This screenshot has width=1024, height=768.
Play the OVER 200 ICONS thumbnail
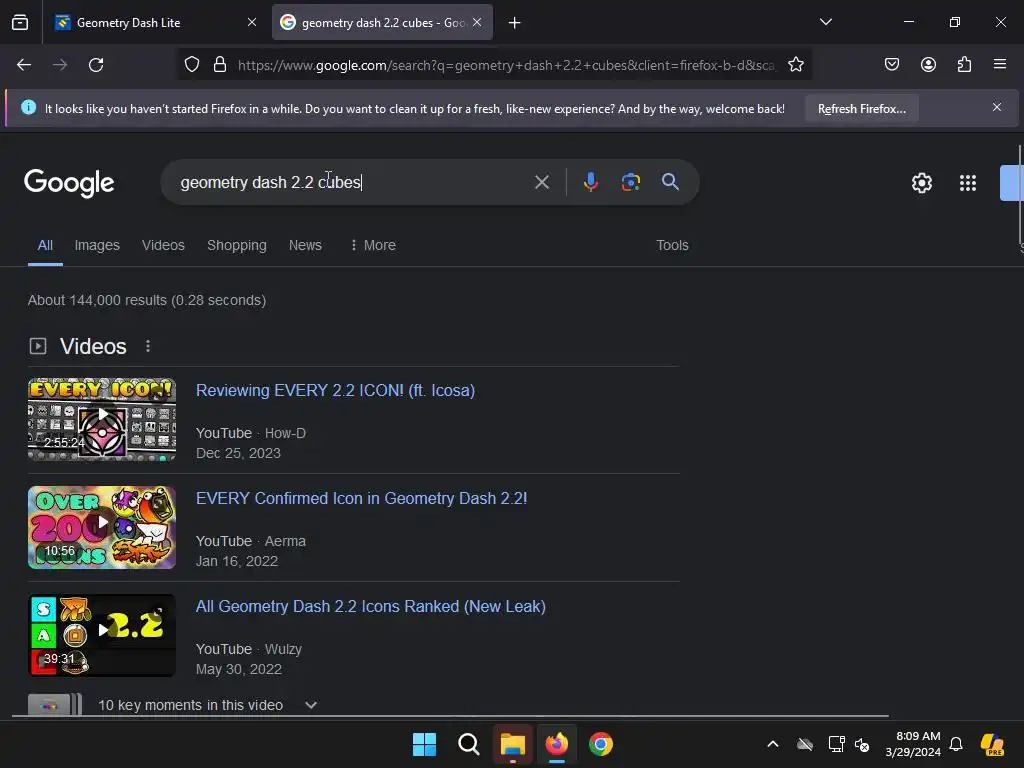point(102,527)
